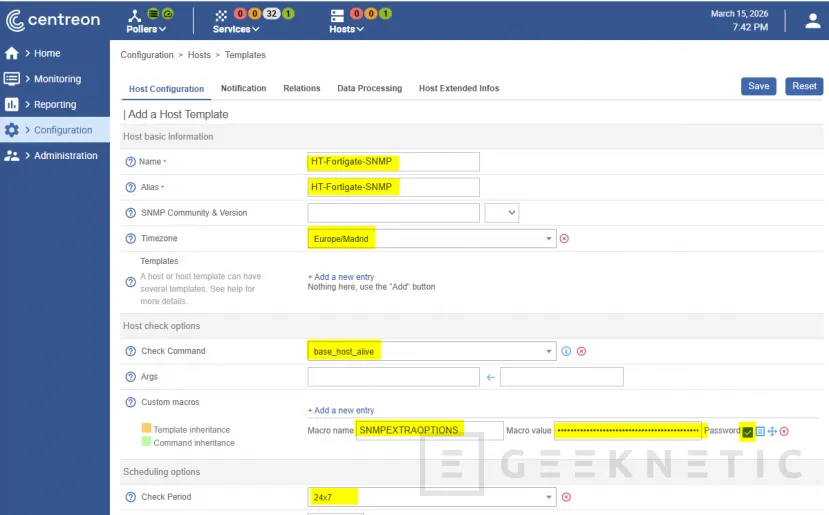Click the Administration users icon in sidebar
The width and height of the screenshot is (829, 515).
click(12, 155)
